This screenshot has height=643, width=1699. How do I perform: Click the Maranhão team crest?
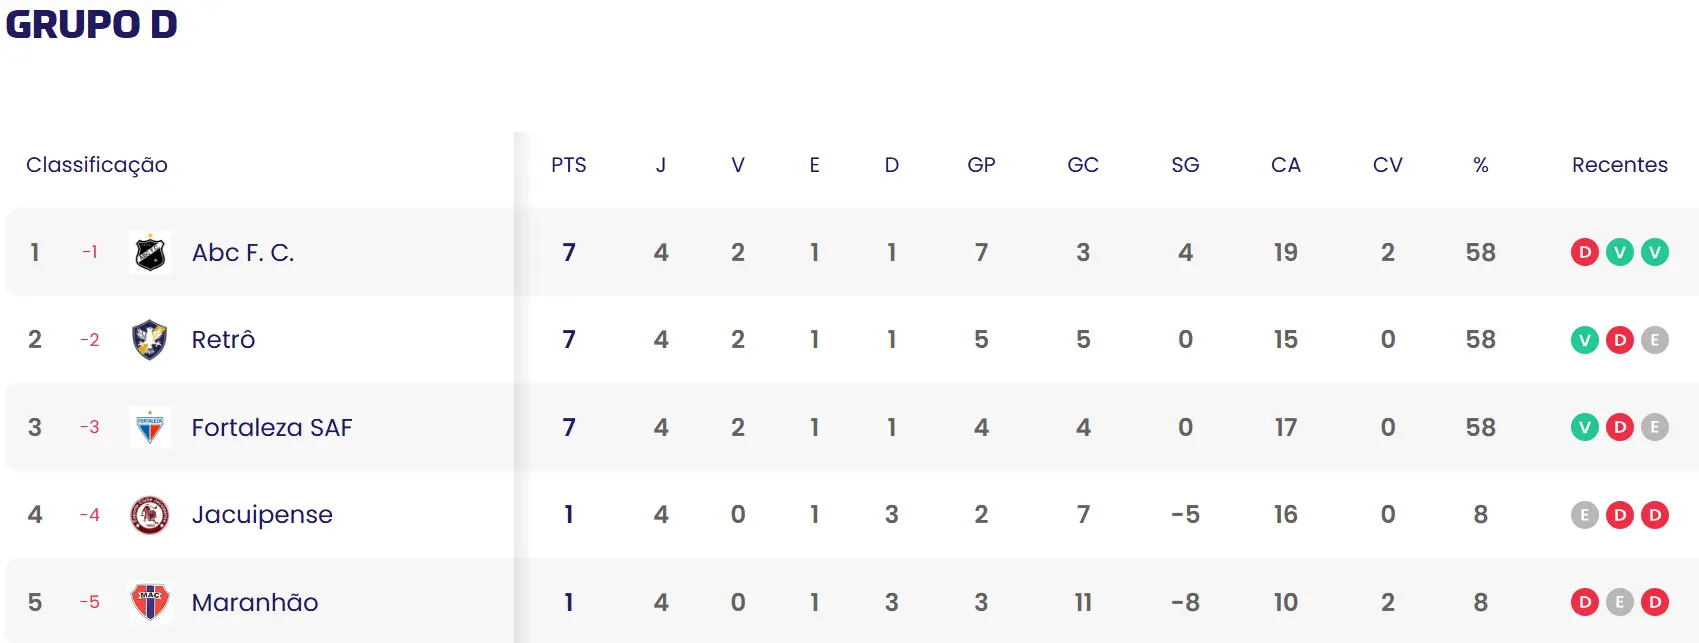coord(150,602)
